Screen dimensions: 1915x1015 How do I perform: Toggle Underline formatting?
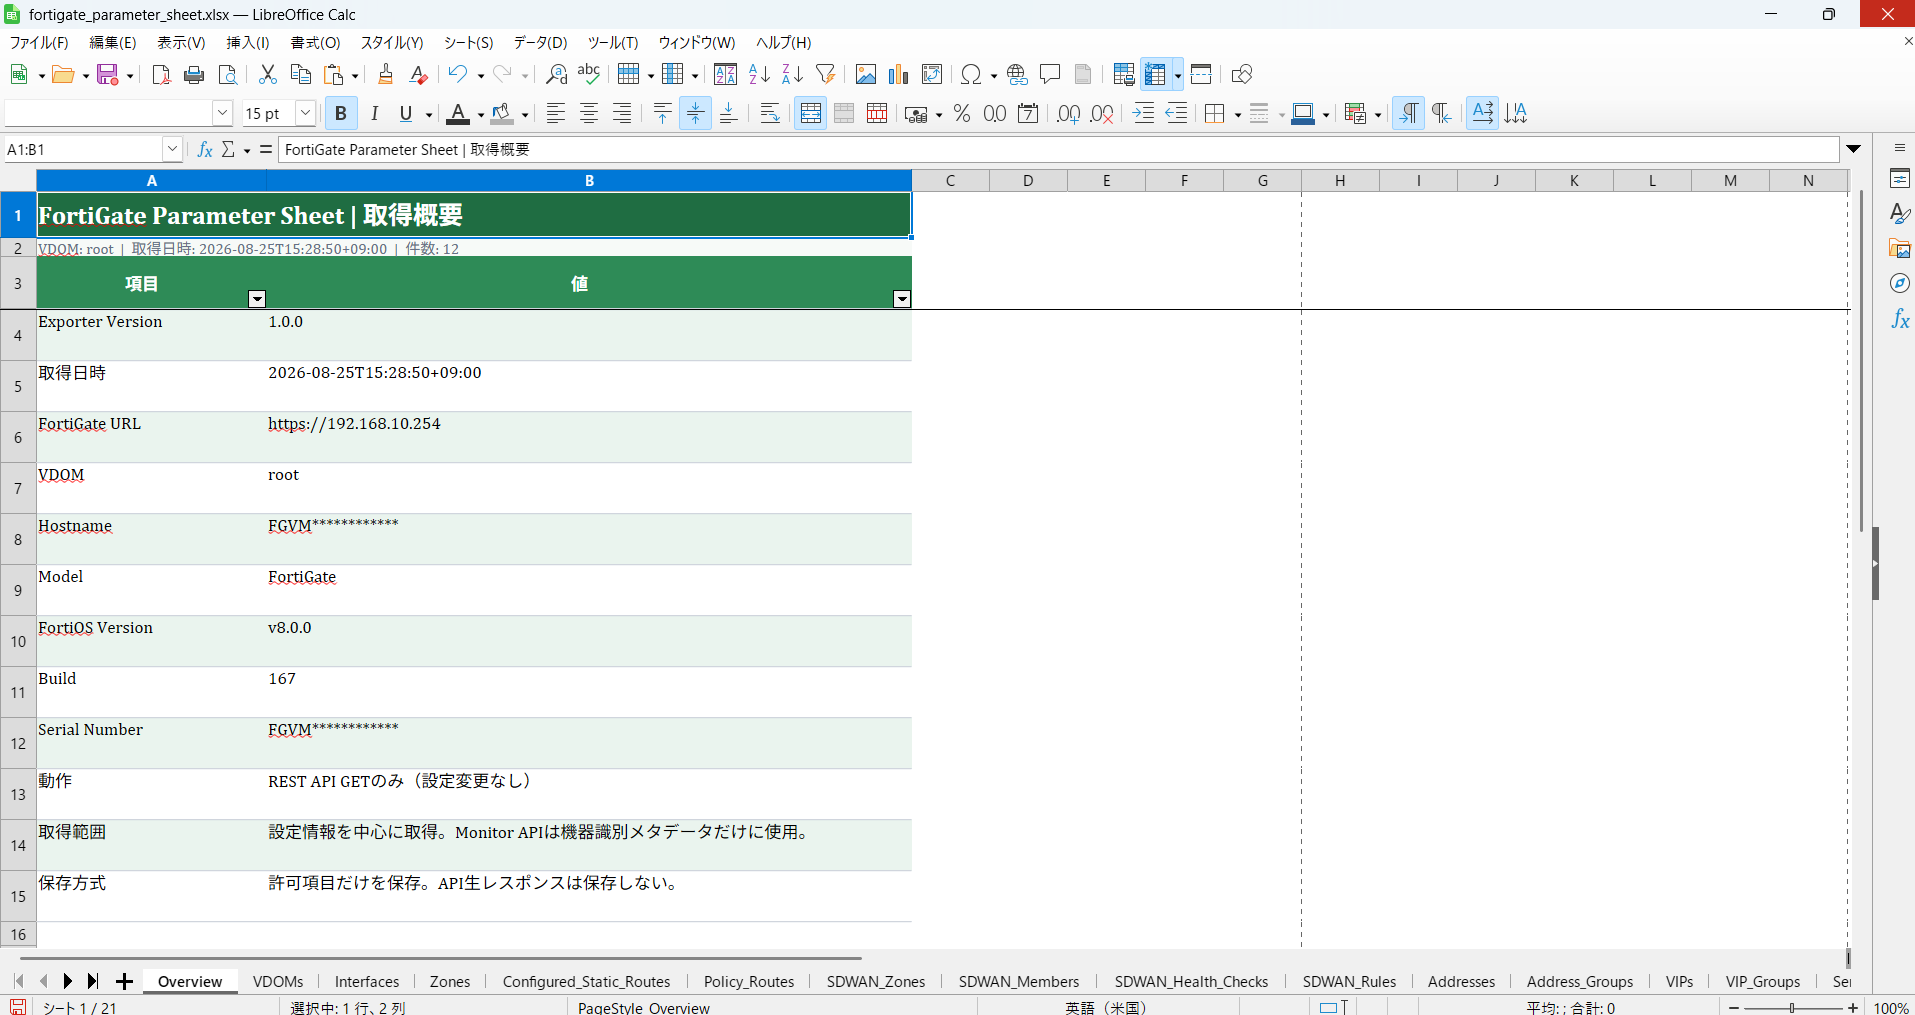click(x=406, y=114)
